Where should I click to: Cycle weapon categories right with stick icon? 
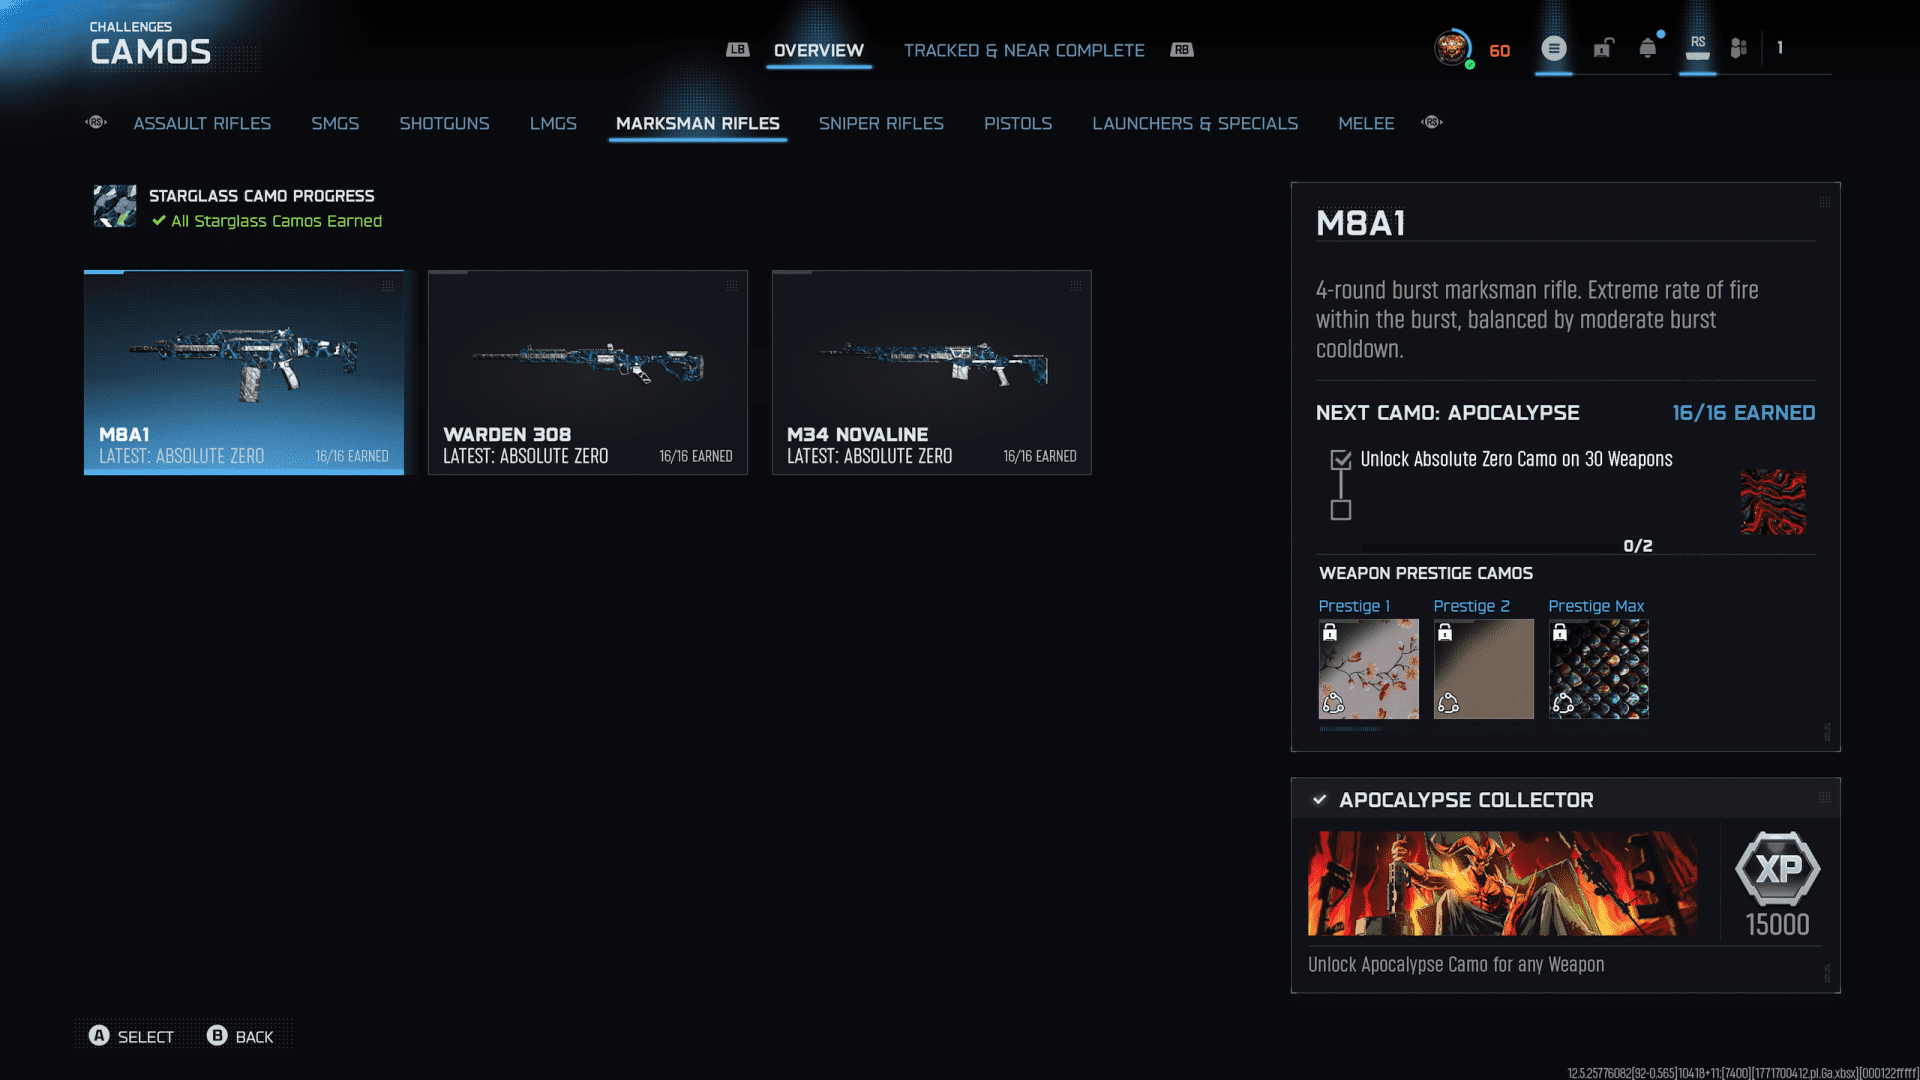[x=1432, y=122]
